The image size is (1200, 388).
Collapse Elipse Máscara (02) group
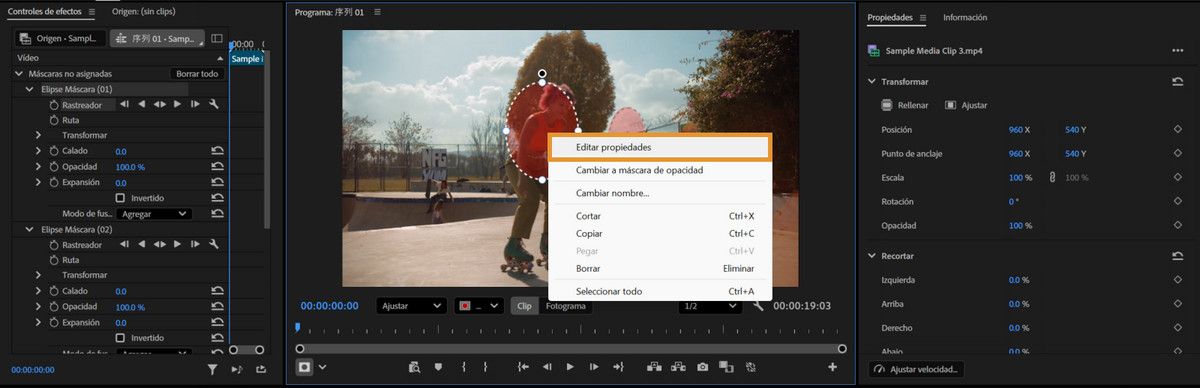click(x=30, y=229)
